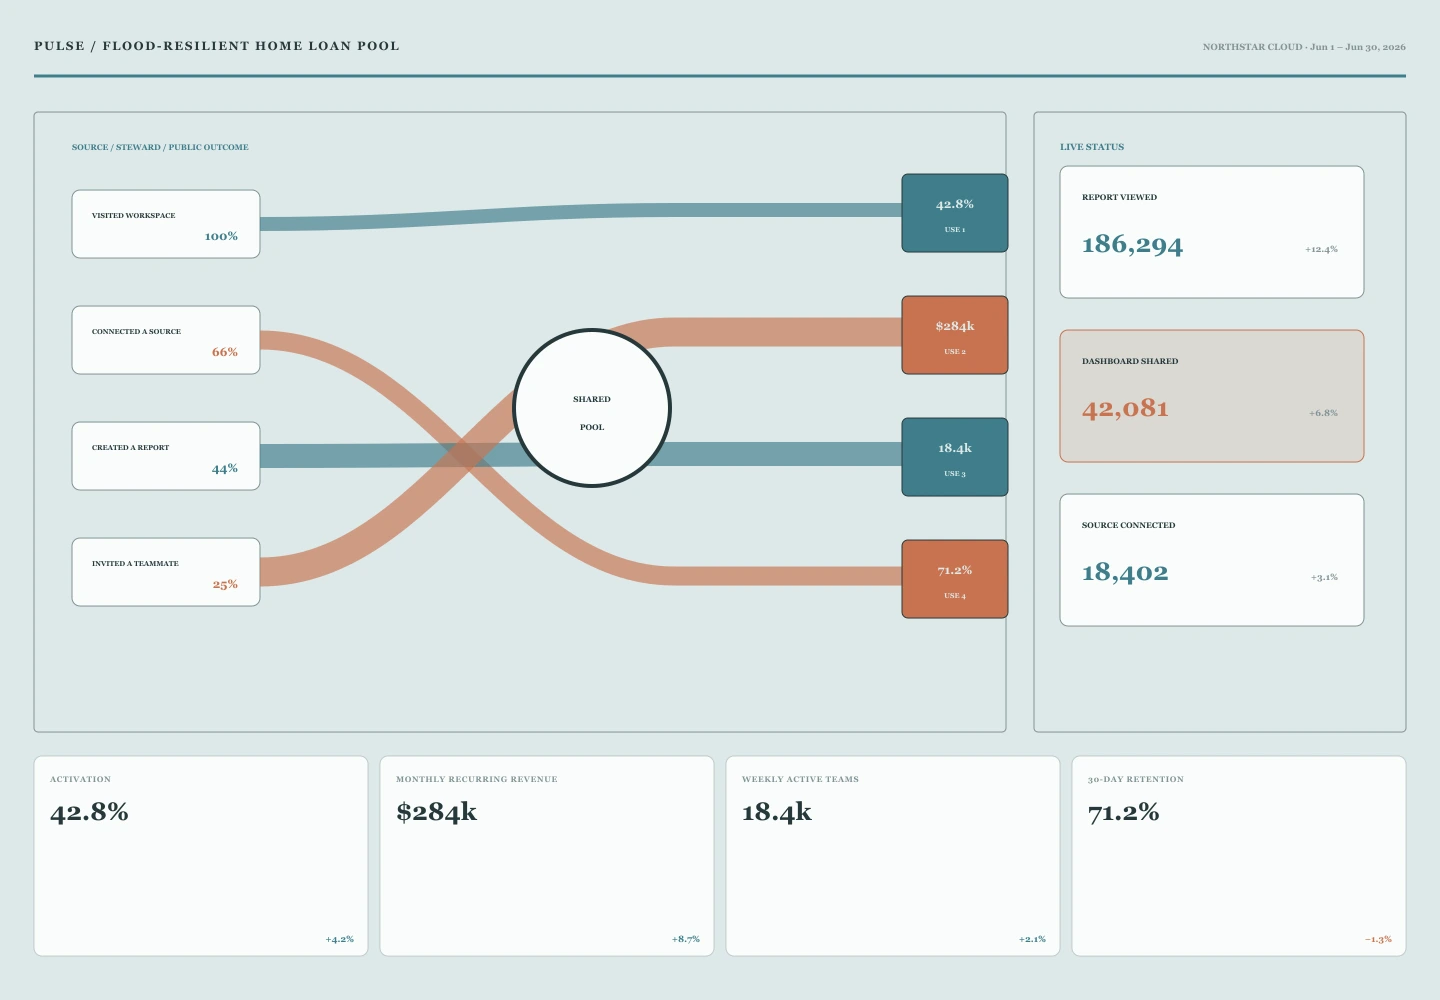Select the Connected a Source node

tap(166, 340)
